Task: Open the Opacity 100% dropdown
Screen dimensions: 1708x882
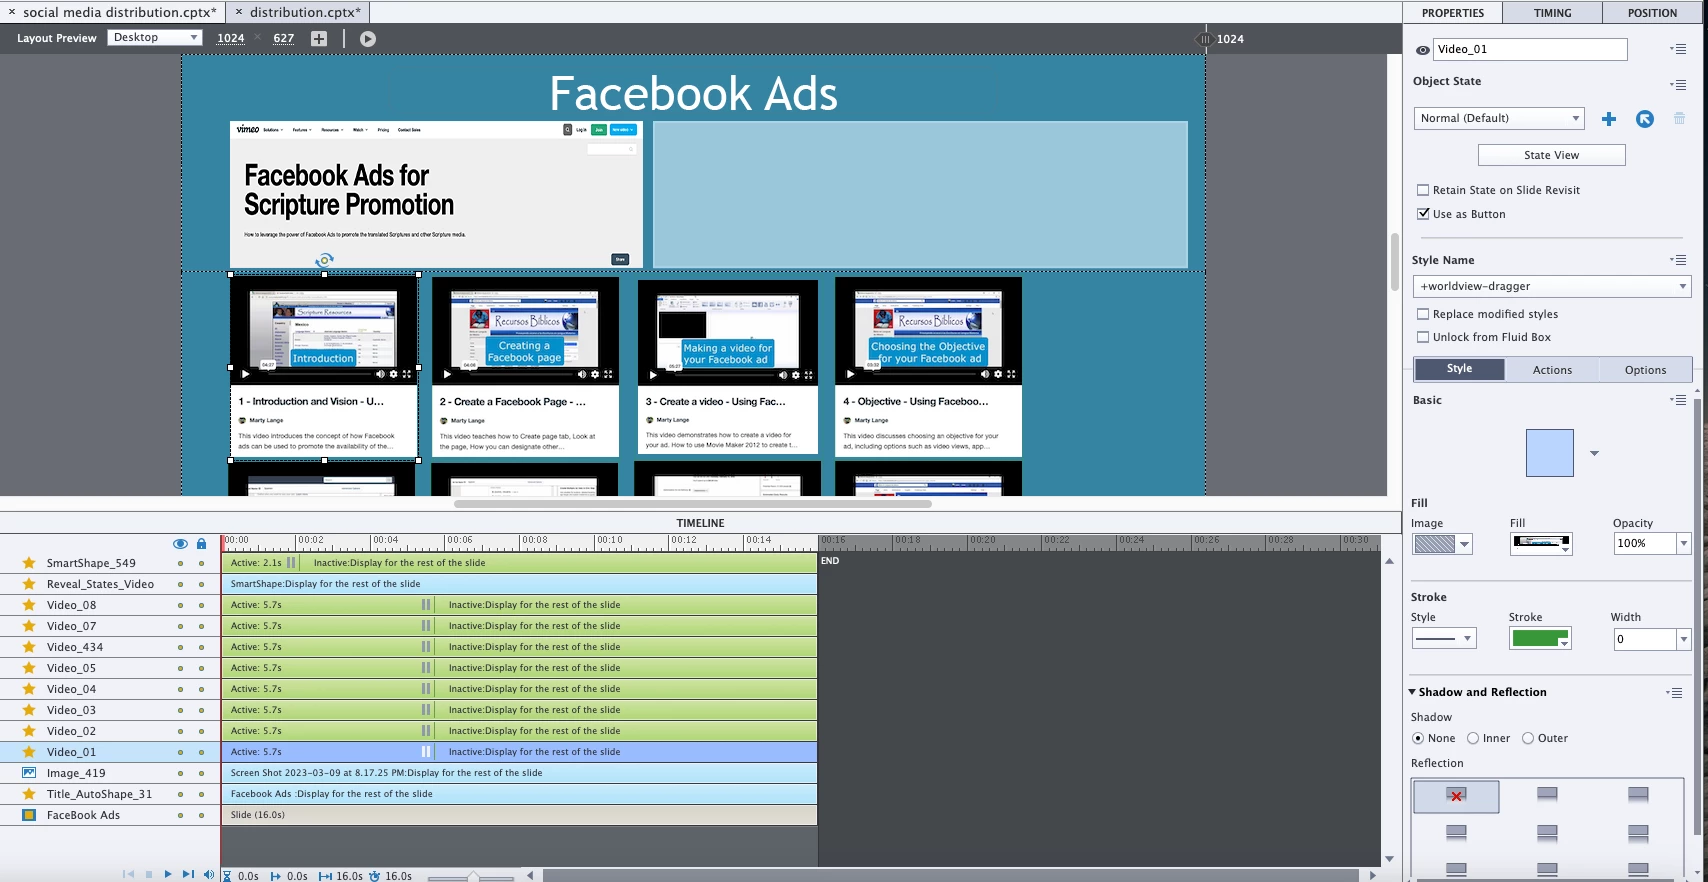Action: [1684, 544]
